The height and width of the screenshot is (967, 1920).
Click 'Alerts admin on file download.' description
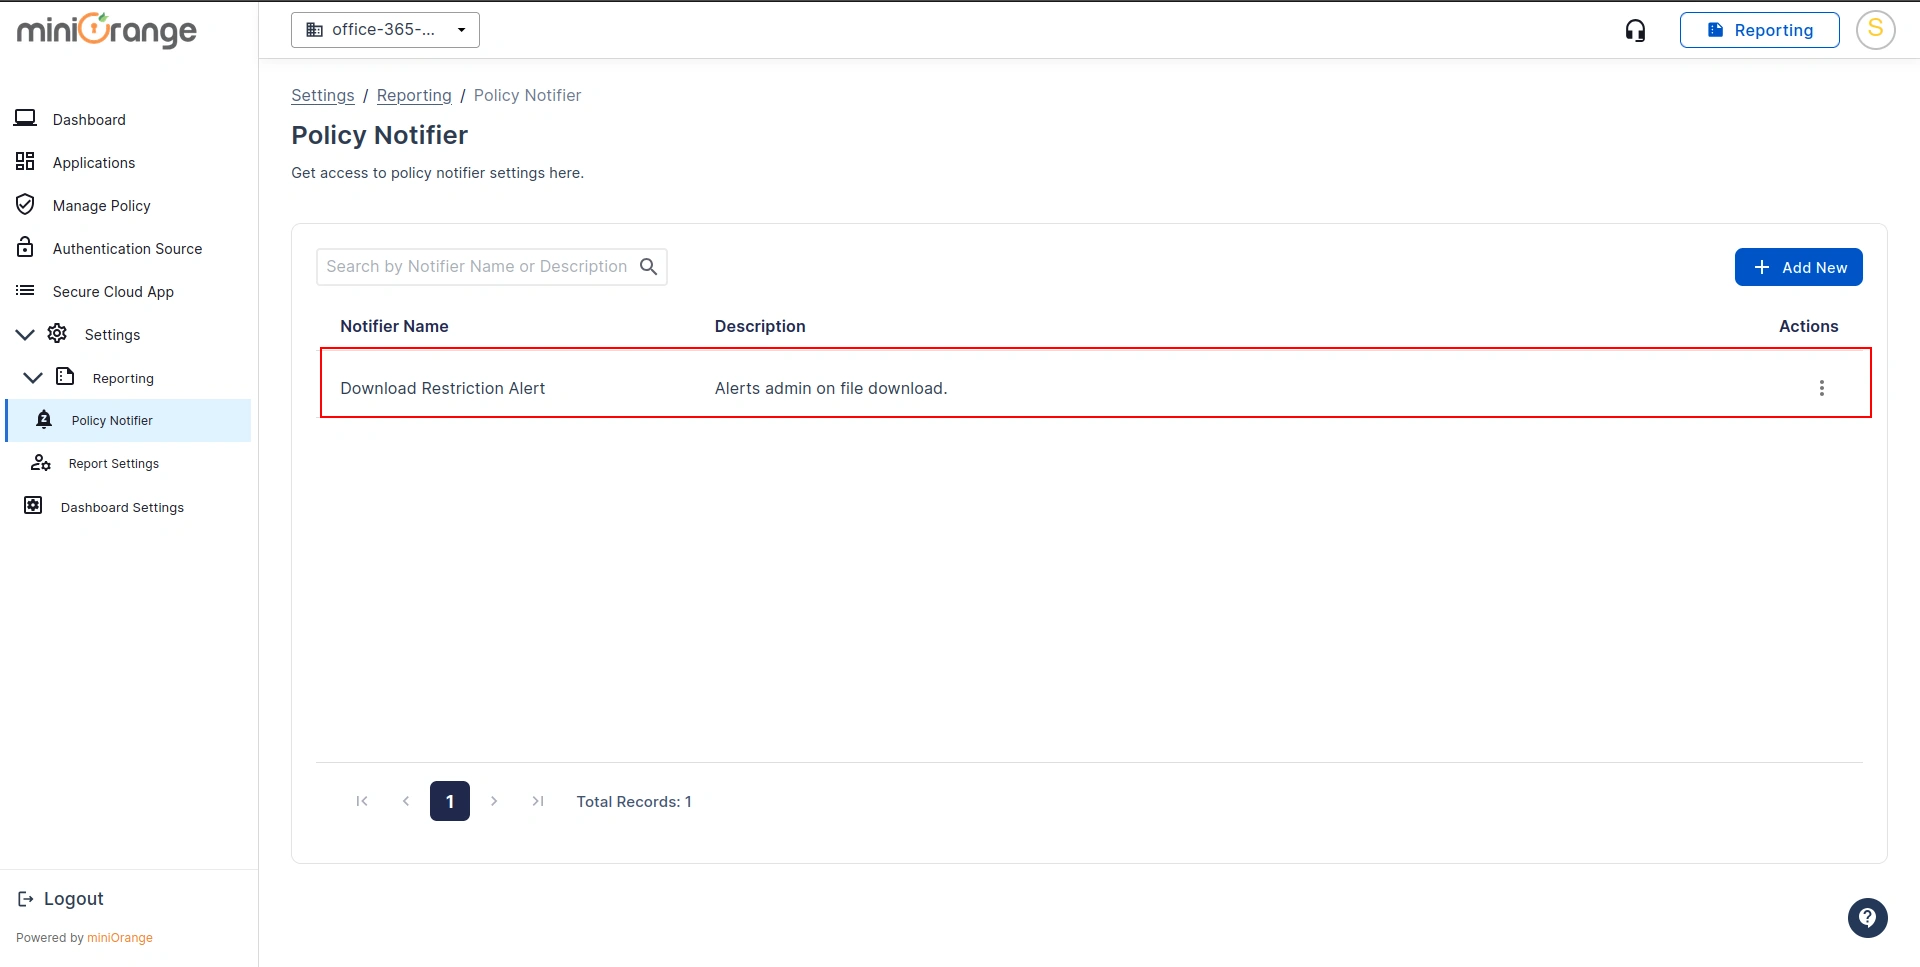[831, 388]
